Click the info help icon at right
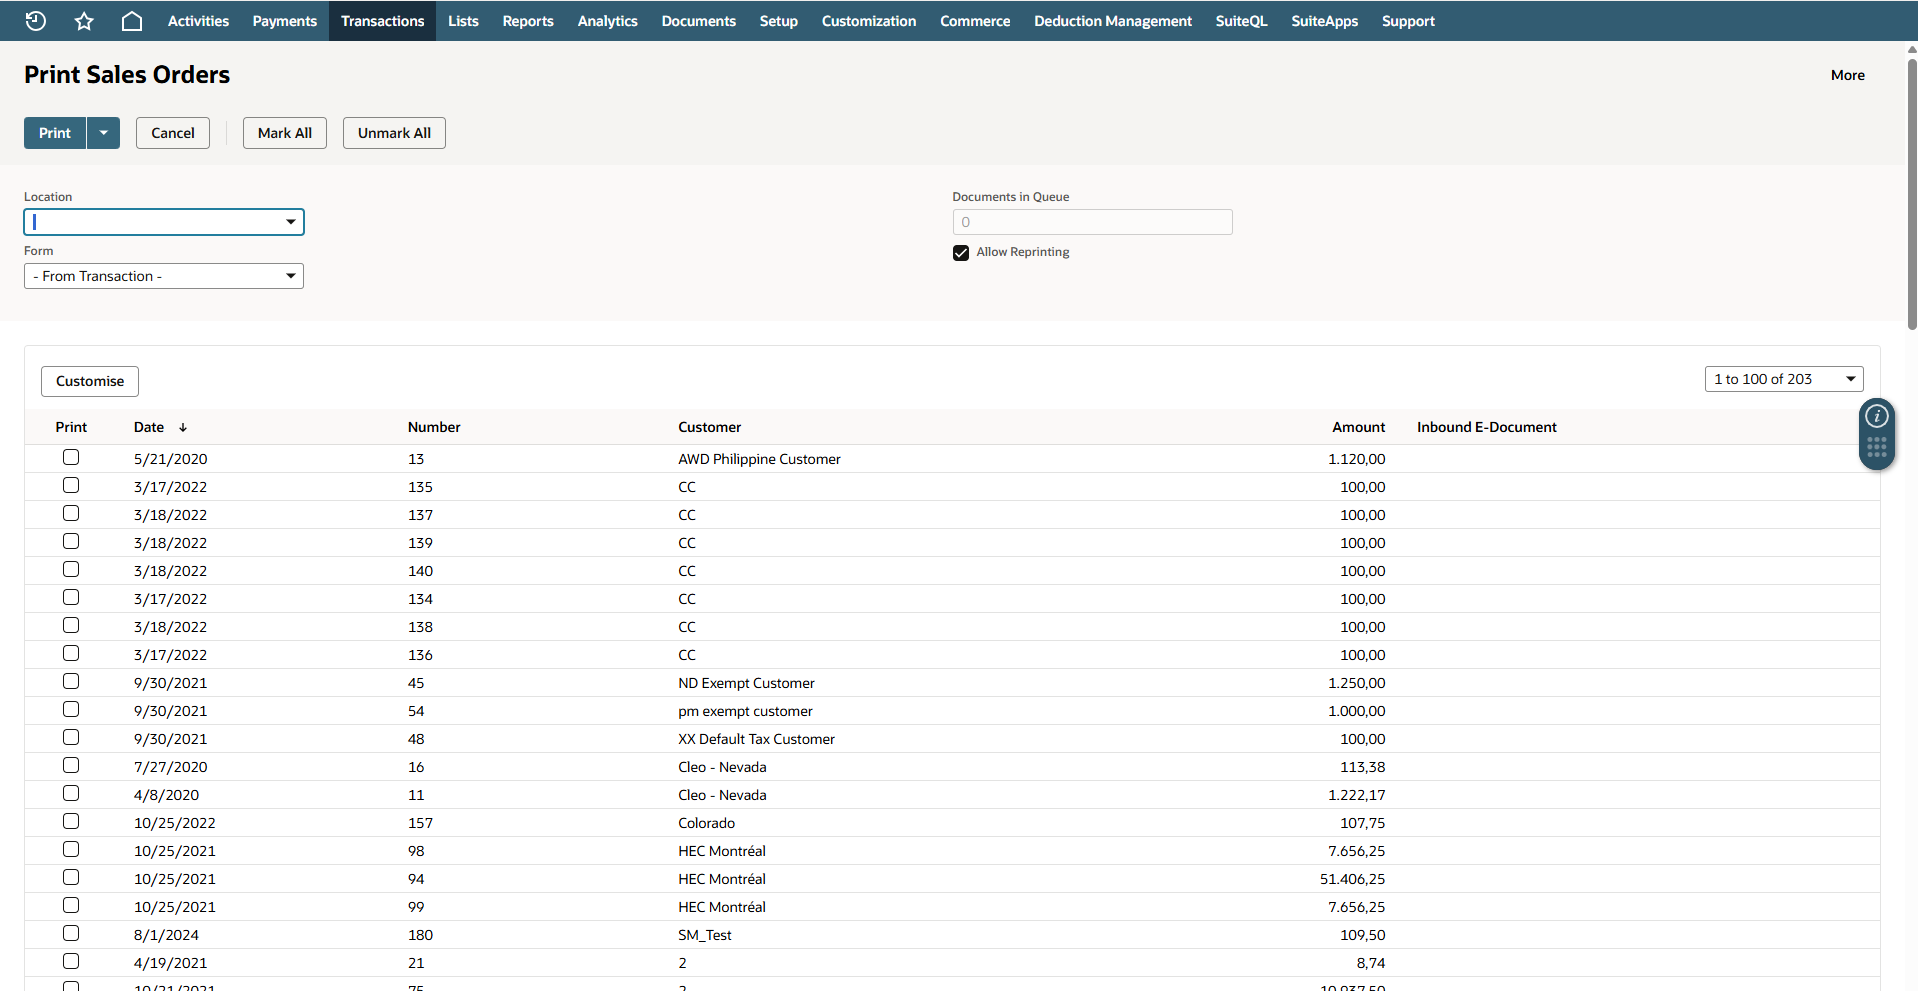The width and height of the screenshot is (1918, 991). click(1877, 416)
